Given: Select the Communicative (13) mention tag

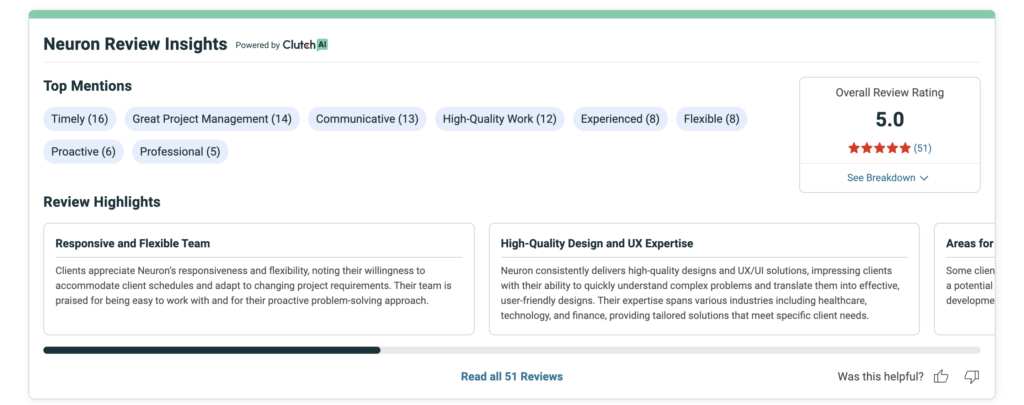Looking at the screenshot, I should click(x=367, y=119).
